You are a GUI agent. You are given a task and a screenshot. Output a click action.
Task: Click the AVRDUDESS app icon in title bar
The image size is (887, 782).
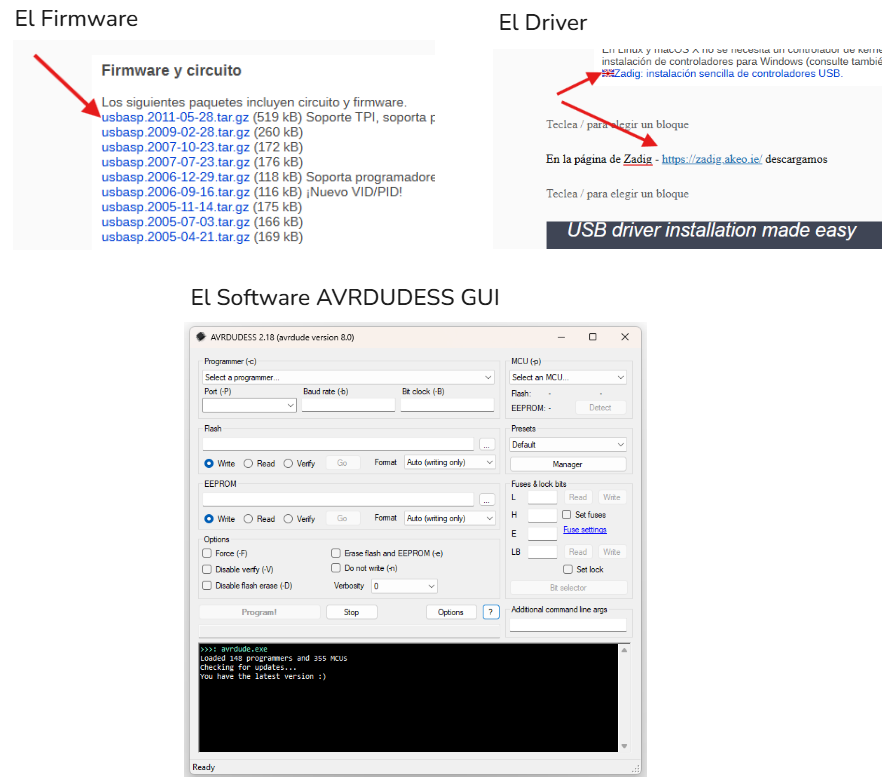click(x=200, y=337)
